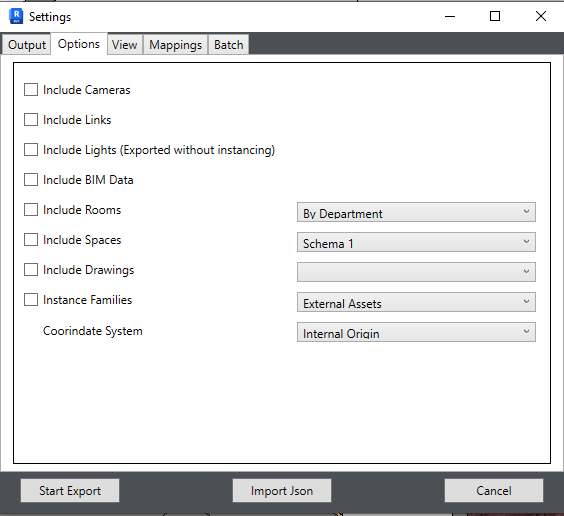Open the View tab

click(x=124, y=45)
